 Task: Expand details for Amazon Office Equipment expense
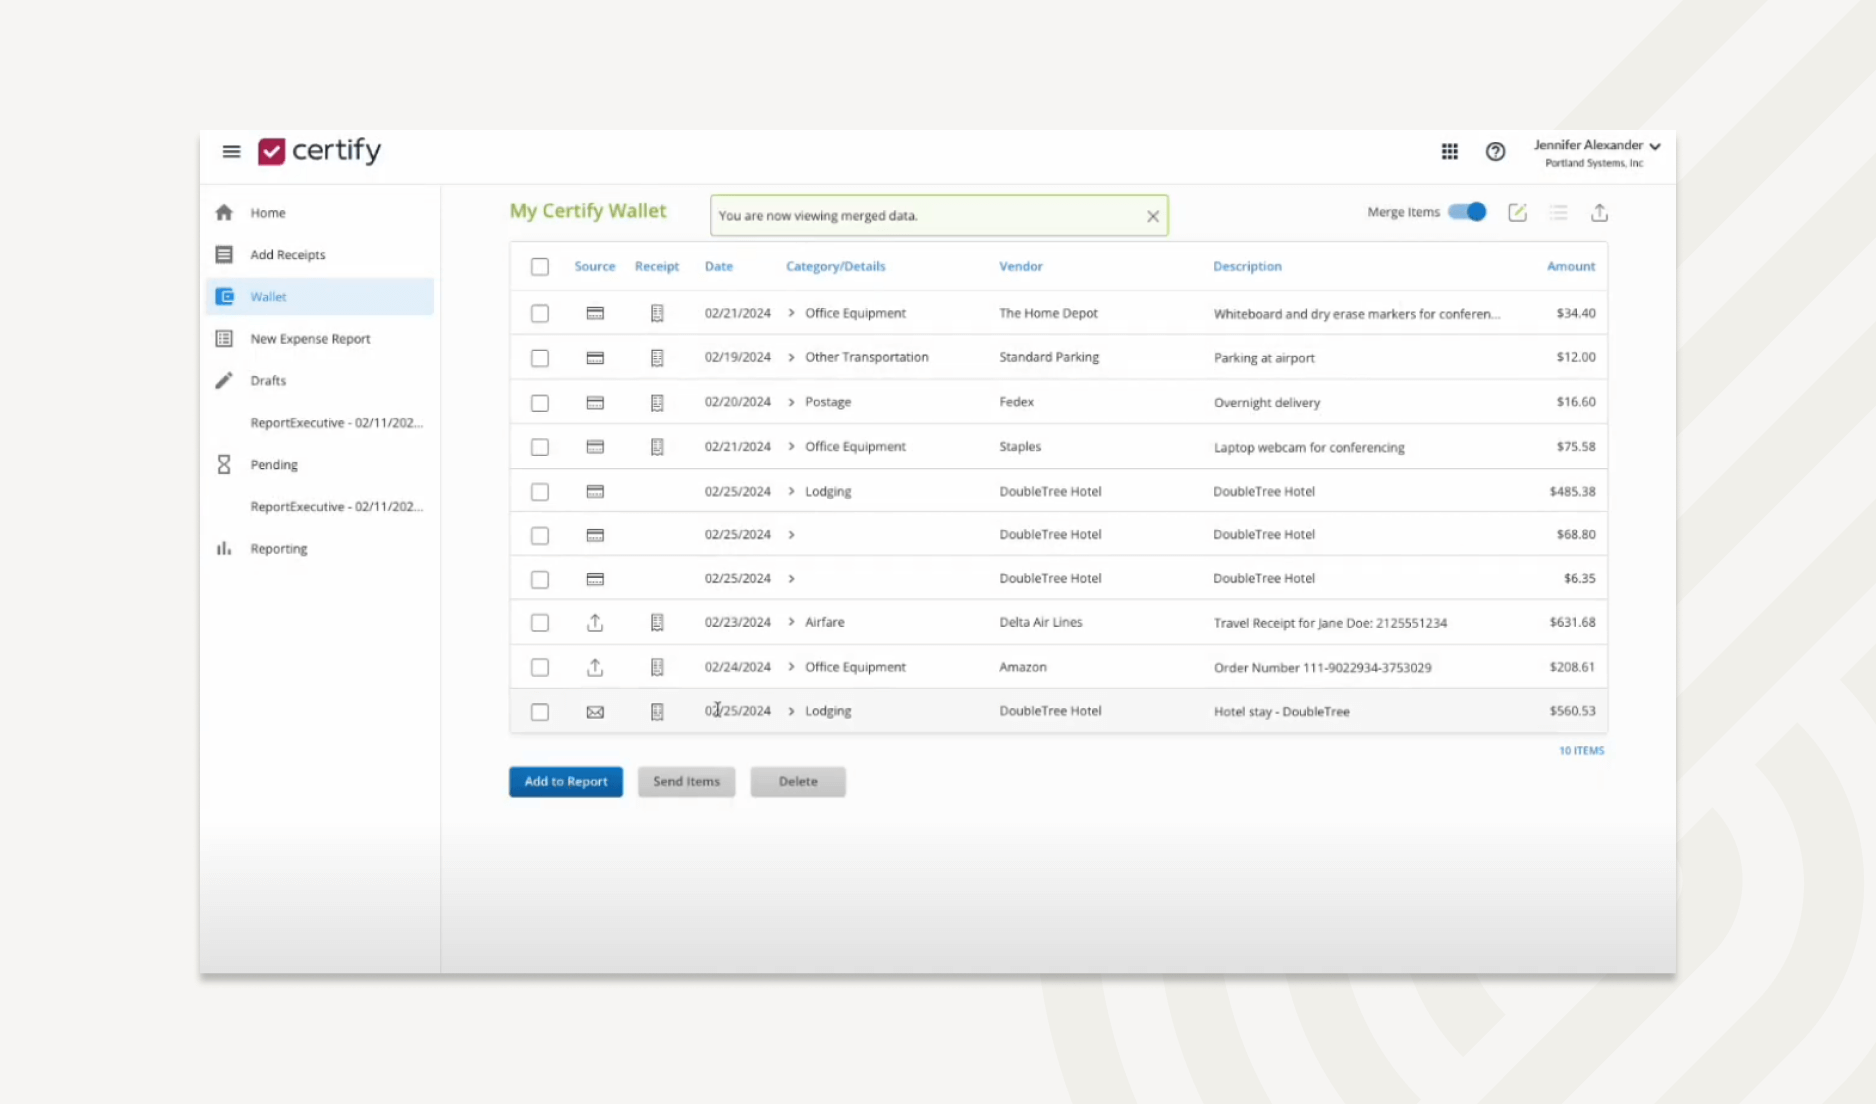[791, 667]
